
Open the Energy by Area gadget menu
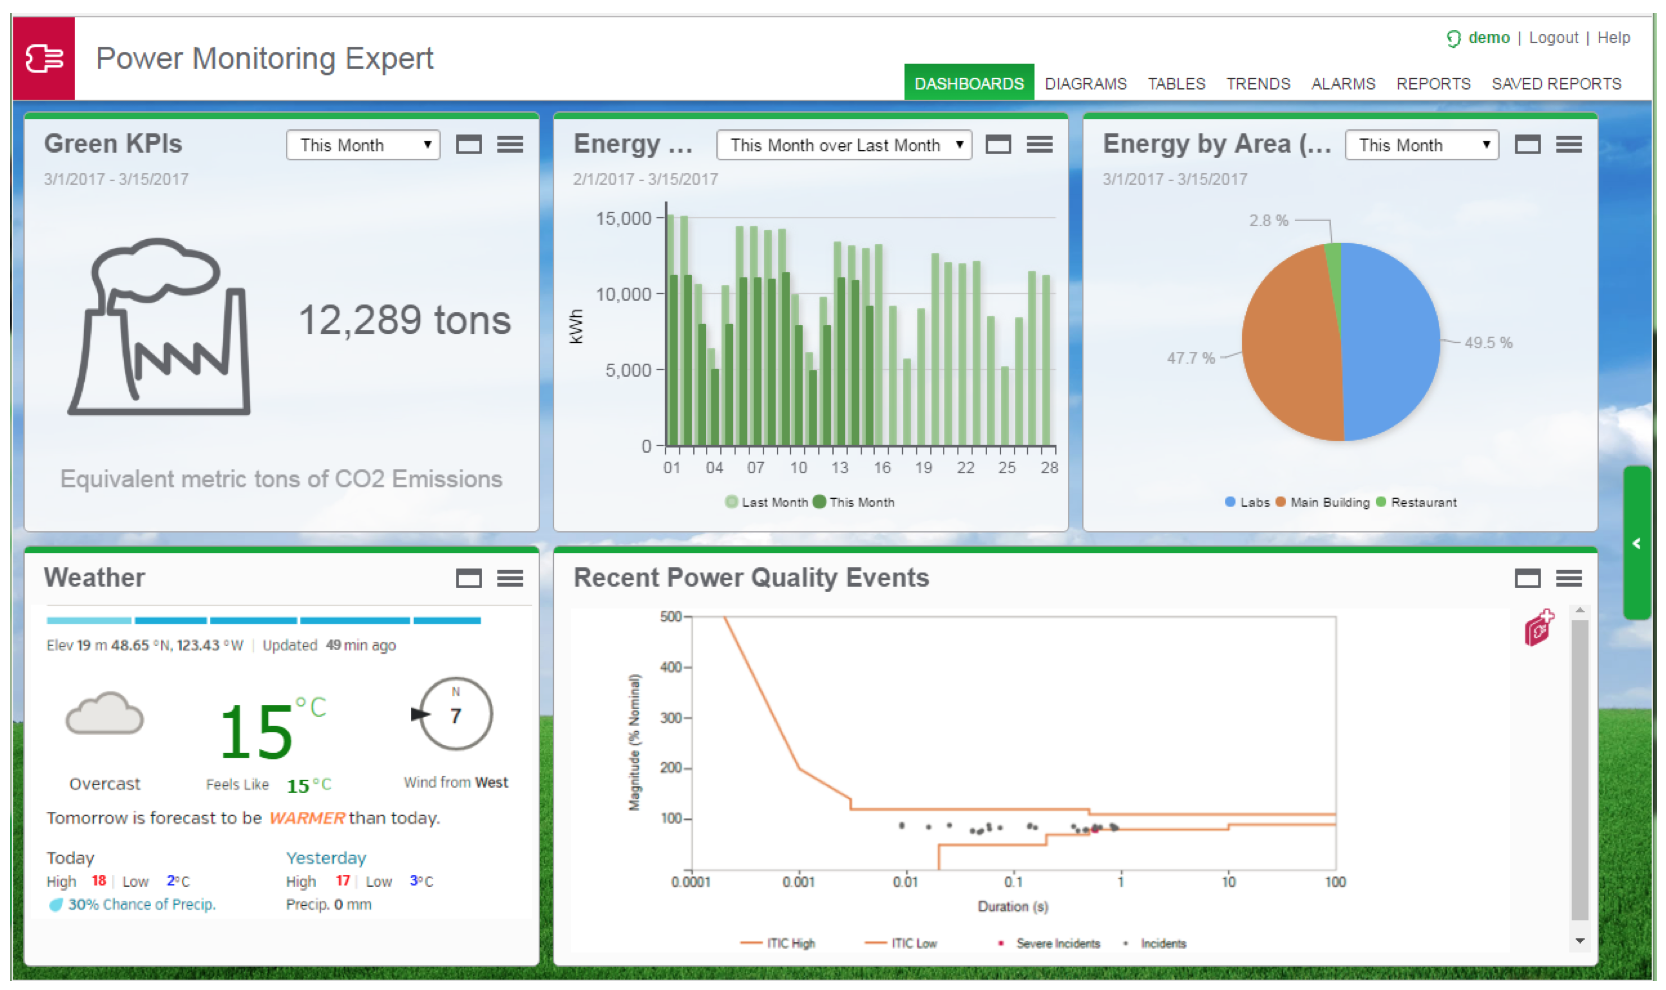[x=1569, y=145]
